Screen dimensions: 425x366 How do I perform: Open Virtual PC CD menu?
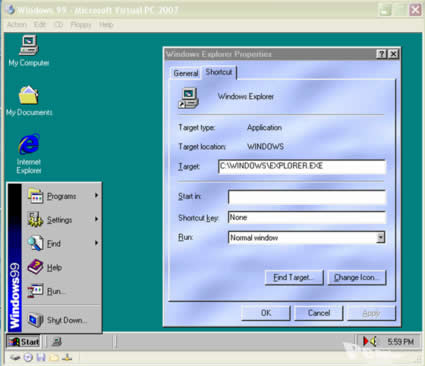[58, 25]
